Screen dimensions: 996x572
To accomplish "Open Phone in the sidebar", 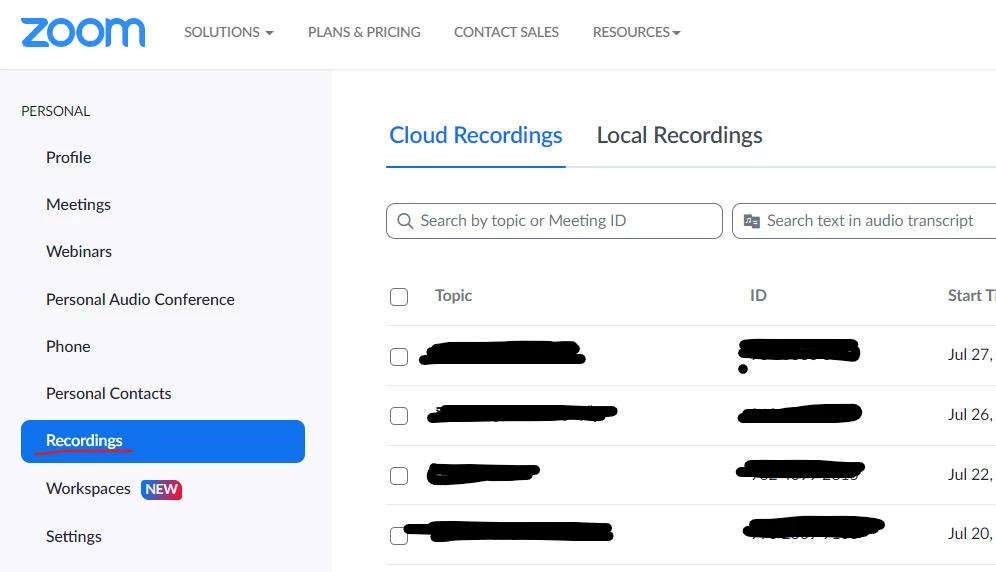I will click(68, 346).
